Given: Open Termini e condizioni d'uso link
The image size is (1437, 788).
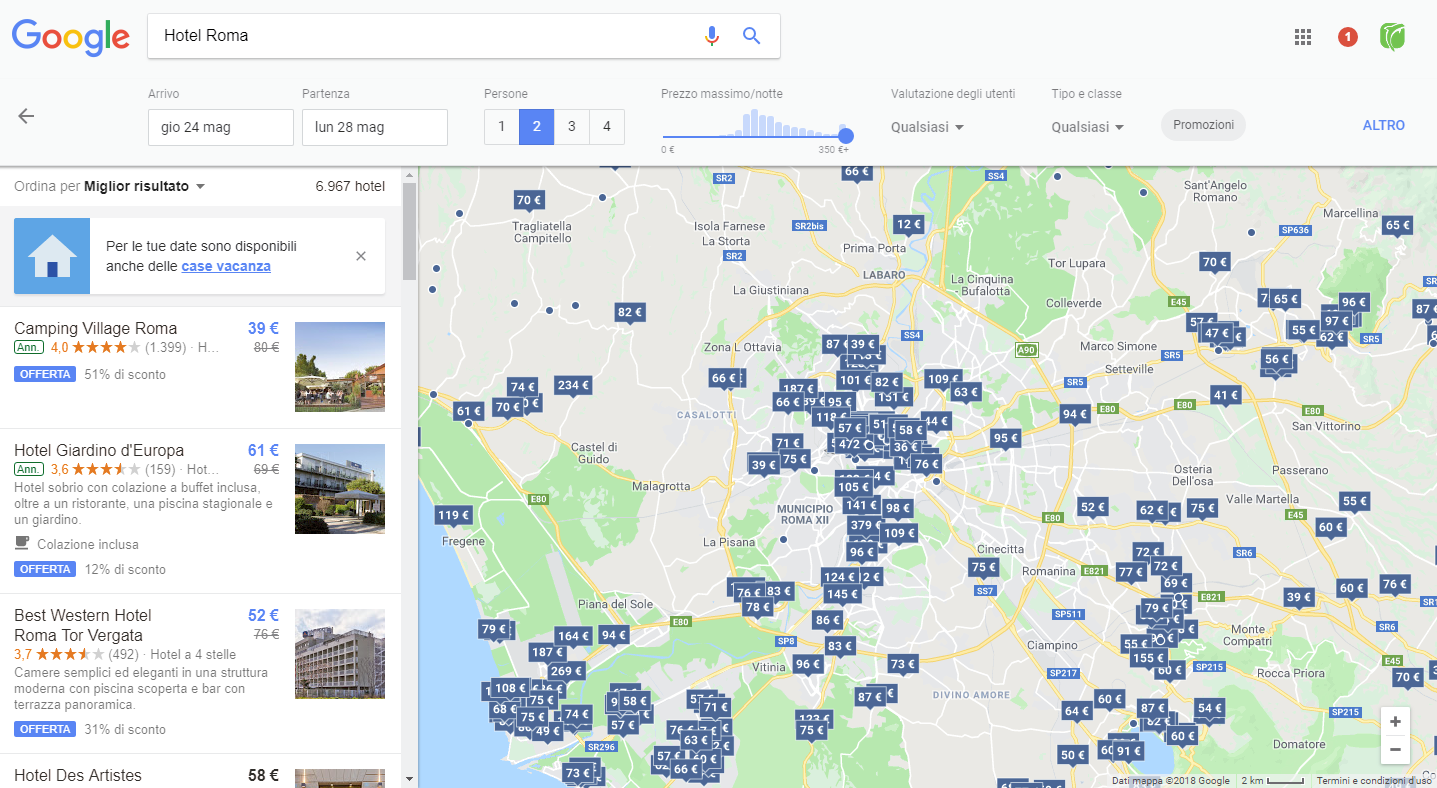Looking at the screenshot, I should [x=1374, y=781].
